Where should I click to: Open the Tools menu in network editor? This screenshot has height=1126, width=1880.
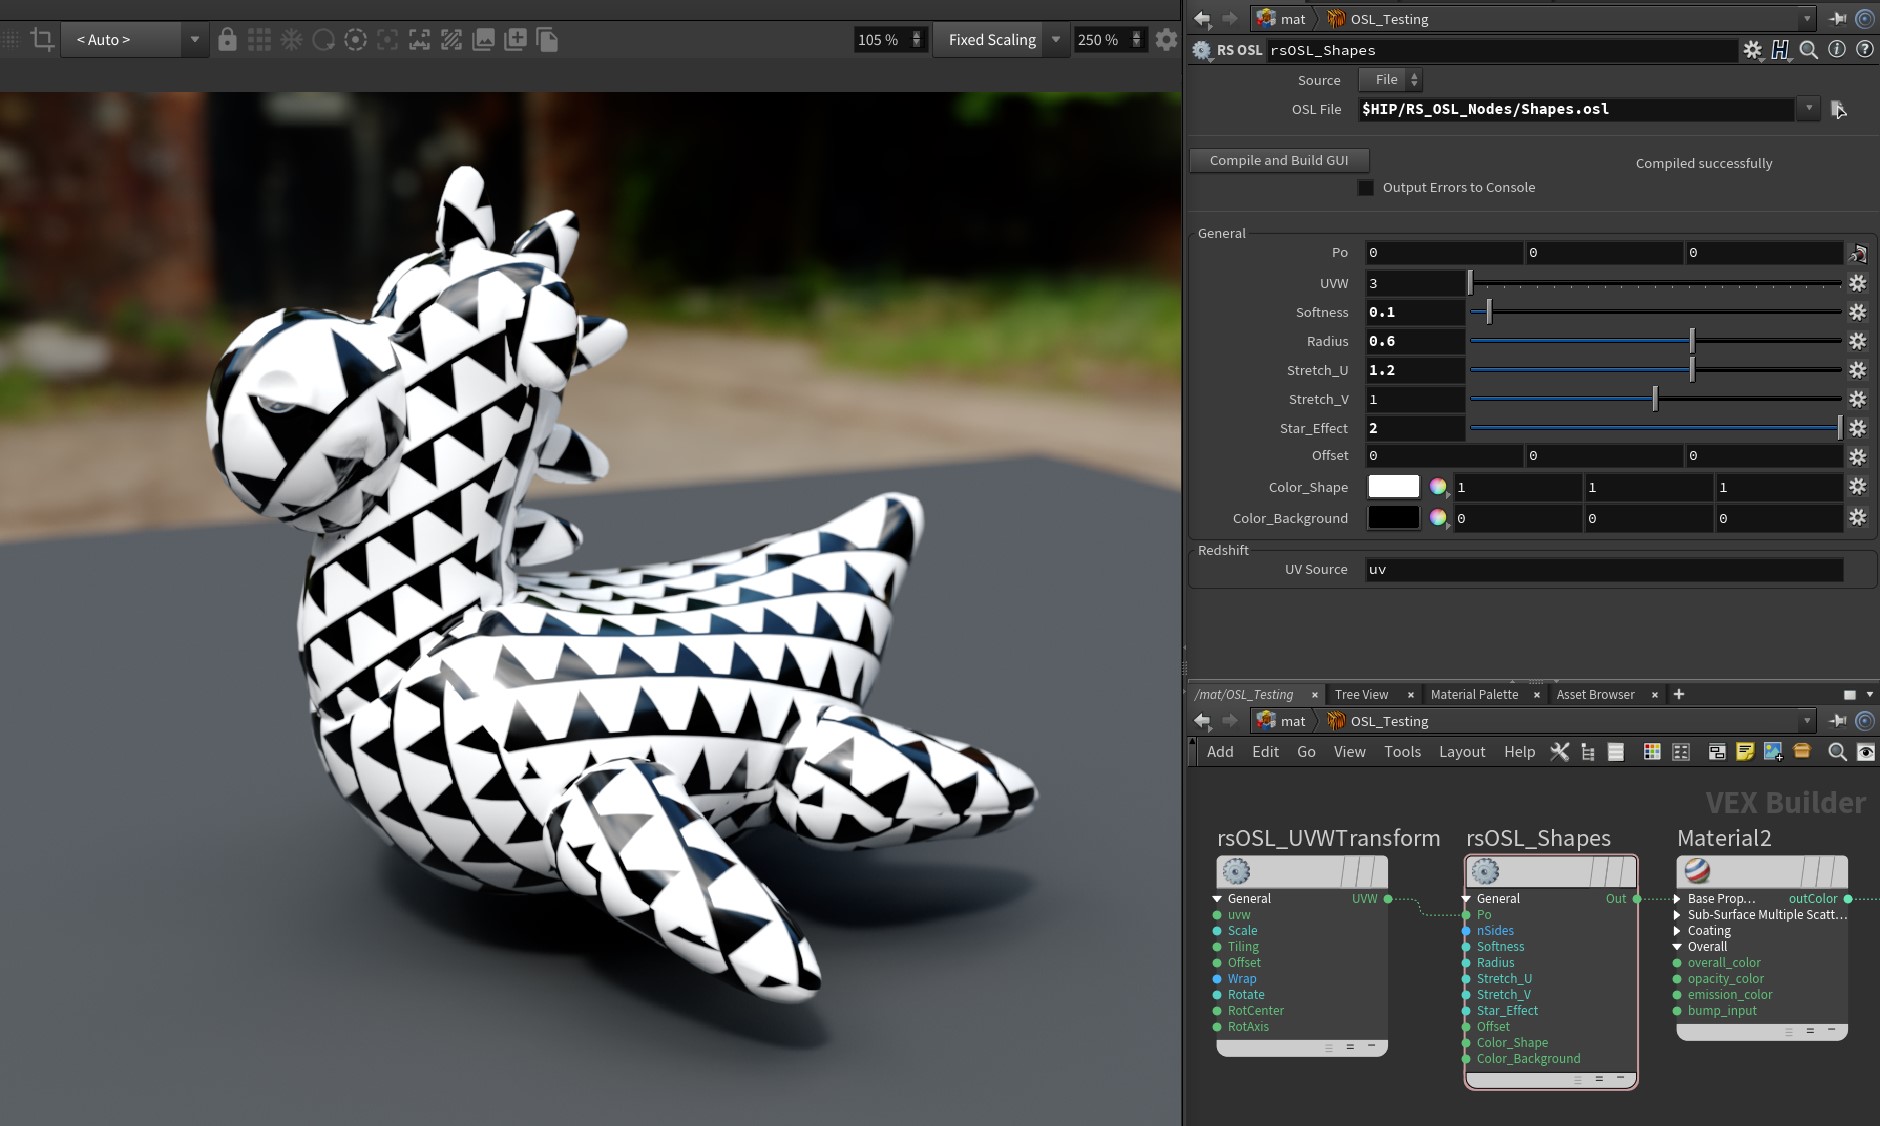1402,752
